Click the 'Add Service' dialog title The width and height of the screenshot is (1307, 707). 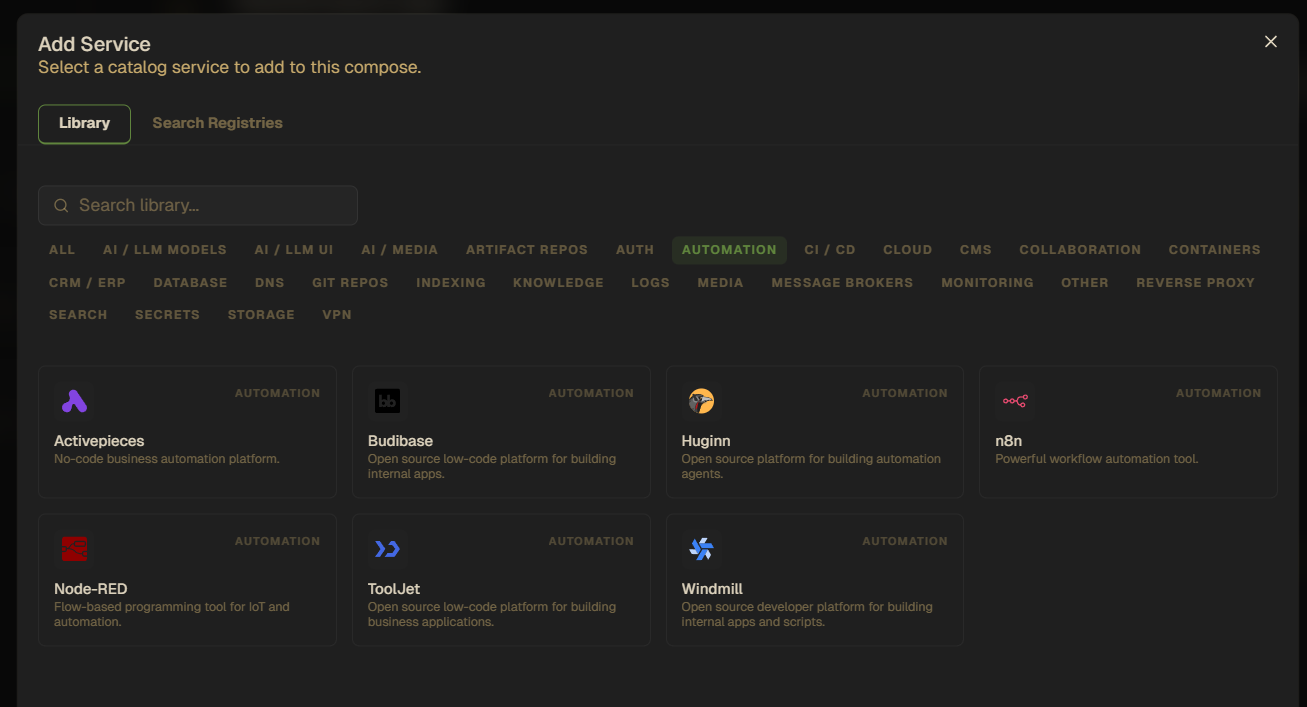coord(94,44)
